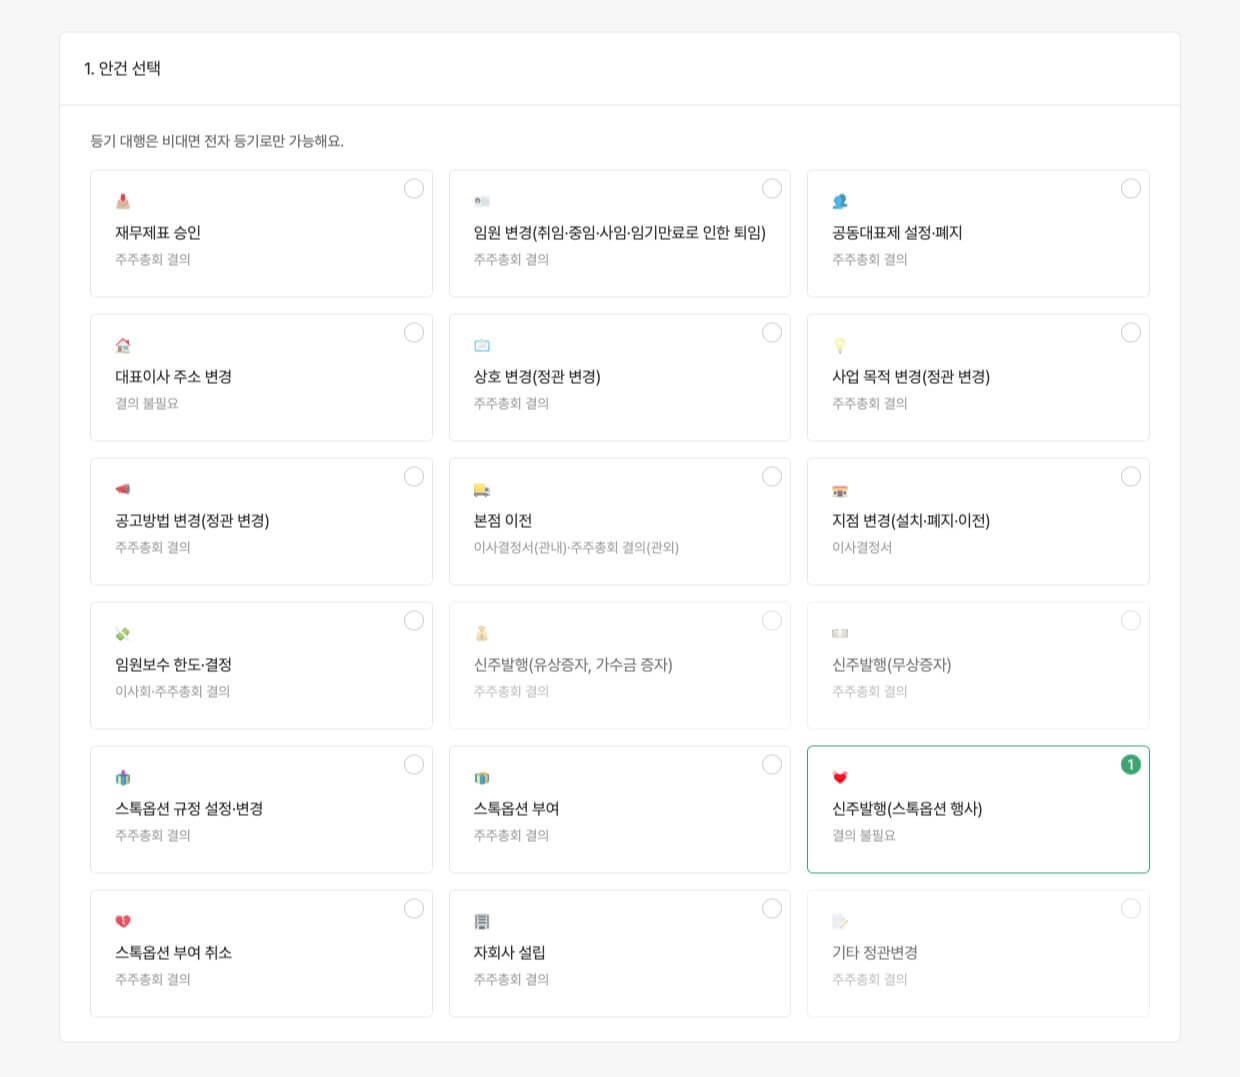Select the radio circle for 상호 변경(정관 변경)

[x=772, y=332]
